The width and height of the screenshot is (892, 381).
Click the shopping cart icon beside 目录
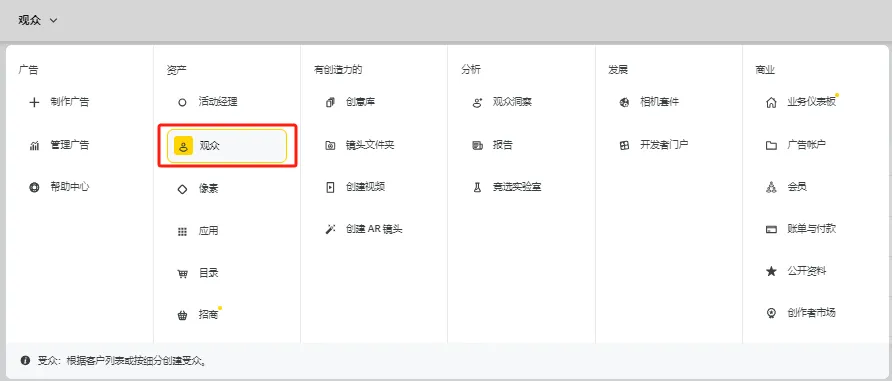(x=182, y=274)
